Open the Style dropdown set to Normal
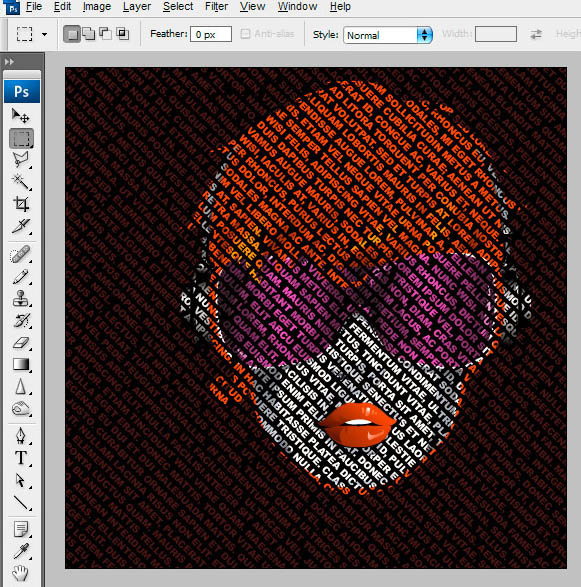 [x=388, y=35]
